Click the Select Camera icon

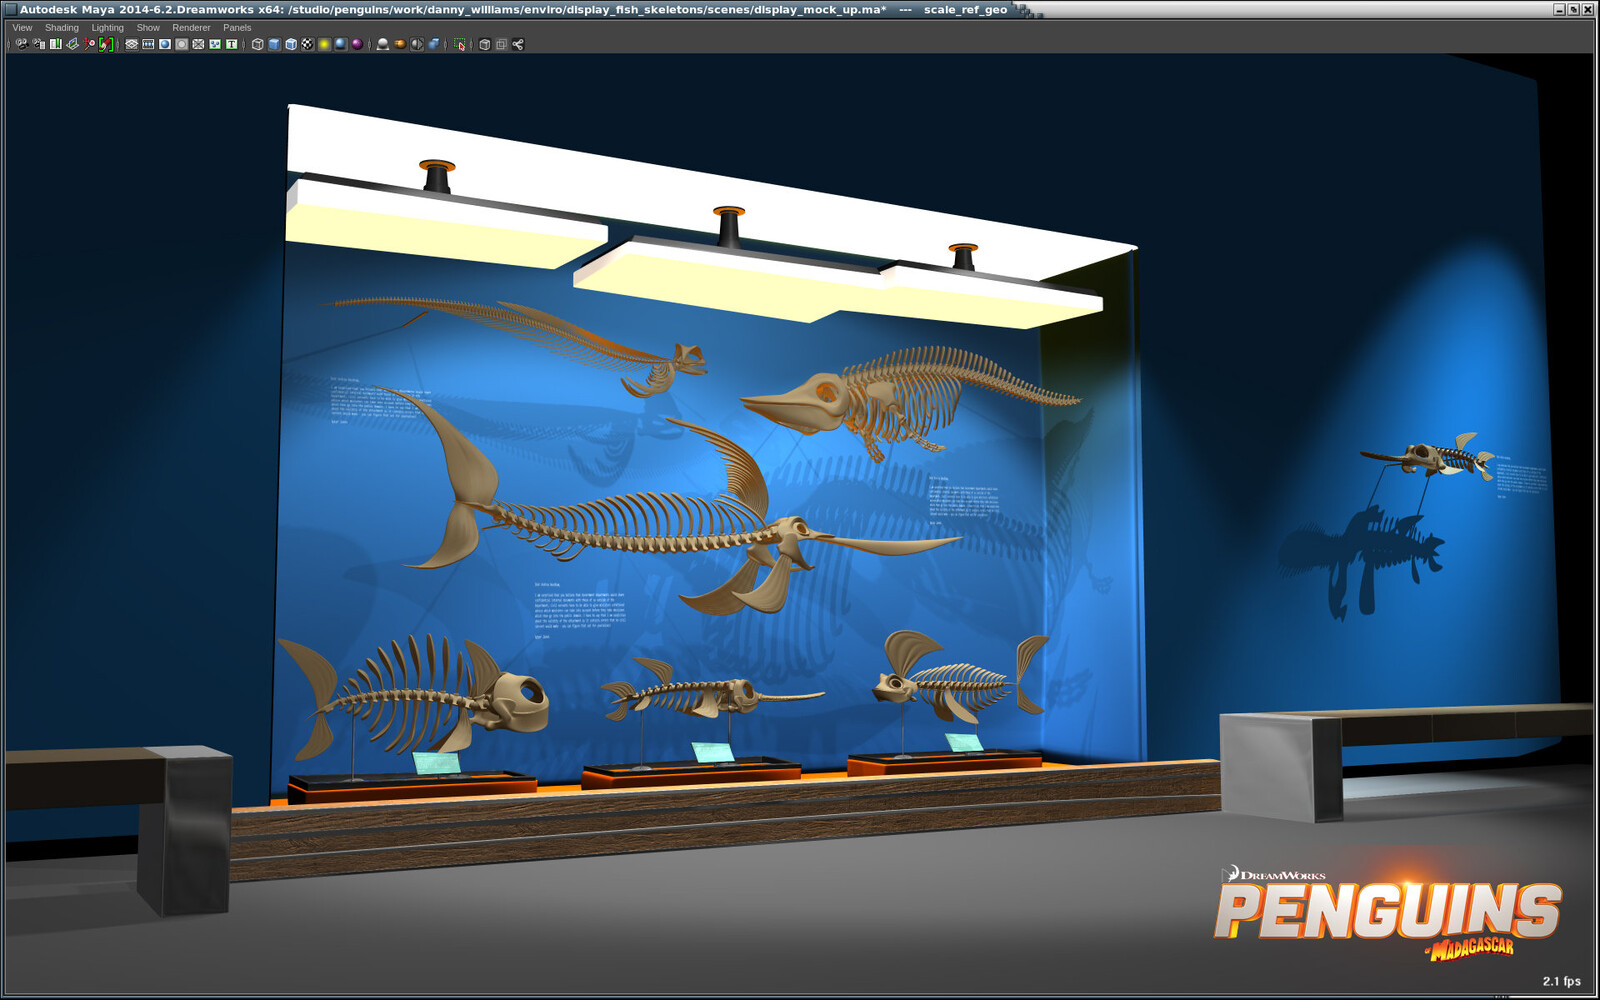coord(22,44)
